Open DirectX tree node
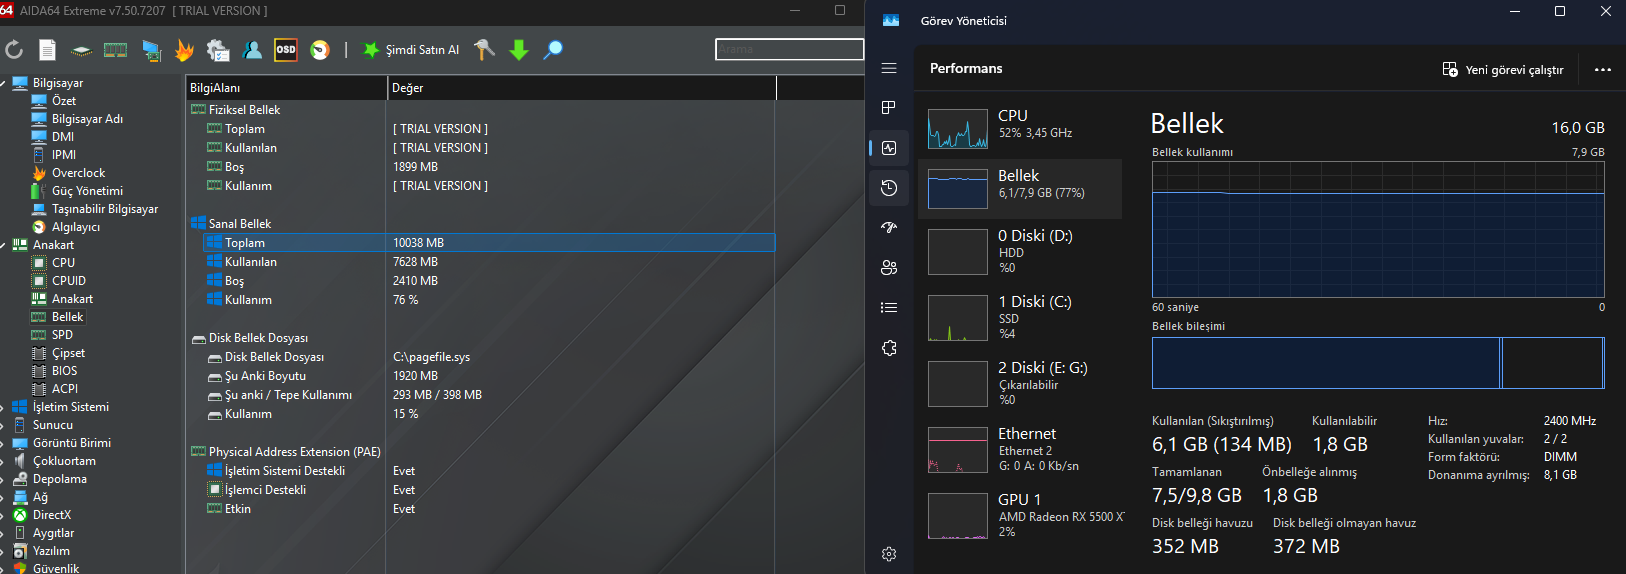The image size is (1626, 574). pos(52,515)
